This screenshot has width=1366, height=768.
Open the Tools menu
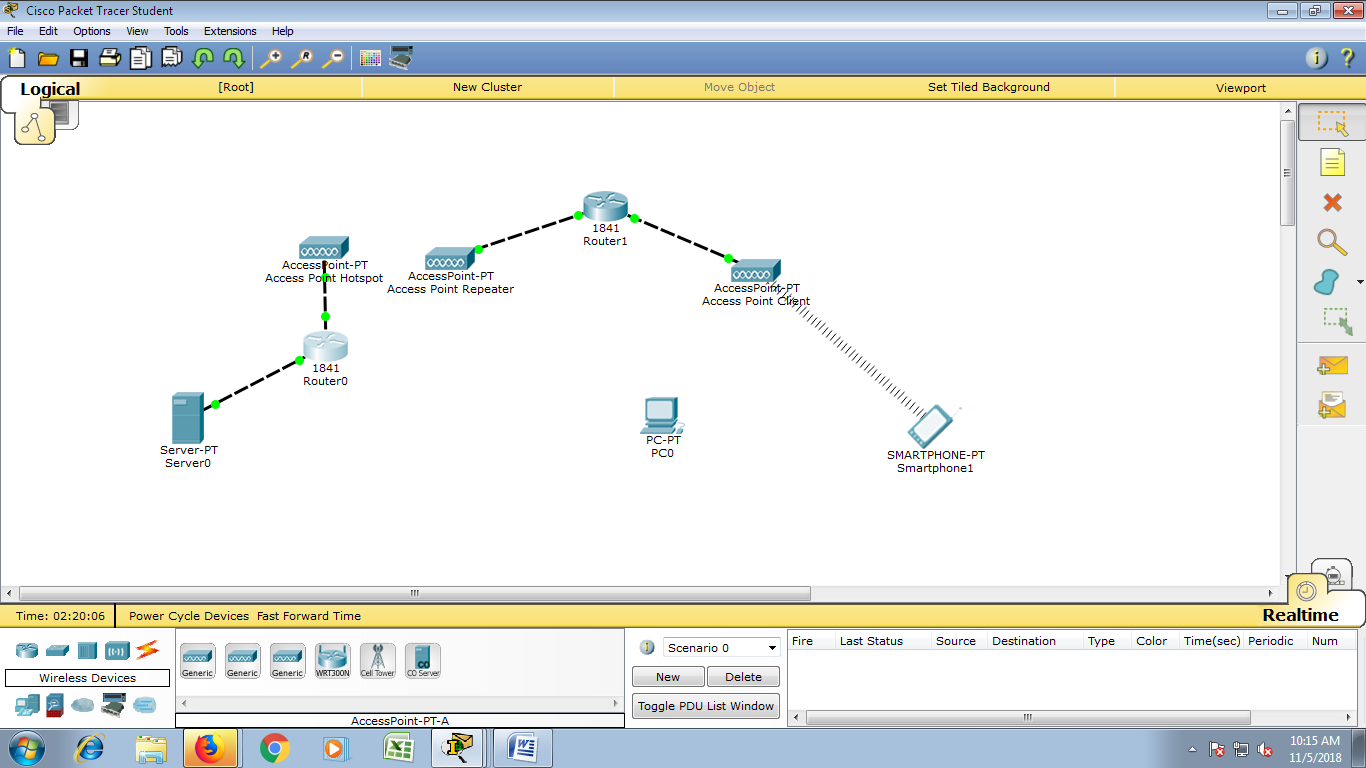pyautogui.click(x=176, y=31)
